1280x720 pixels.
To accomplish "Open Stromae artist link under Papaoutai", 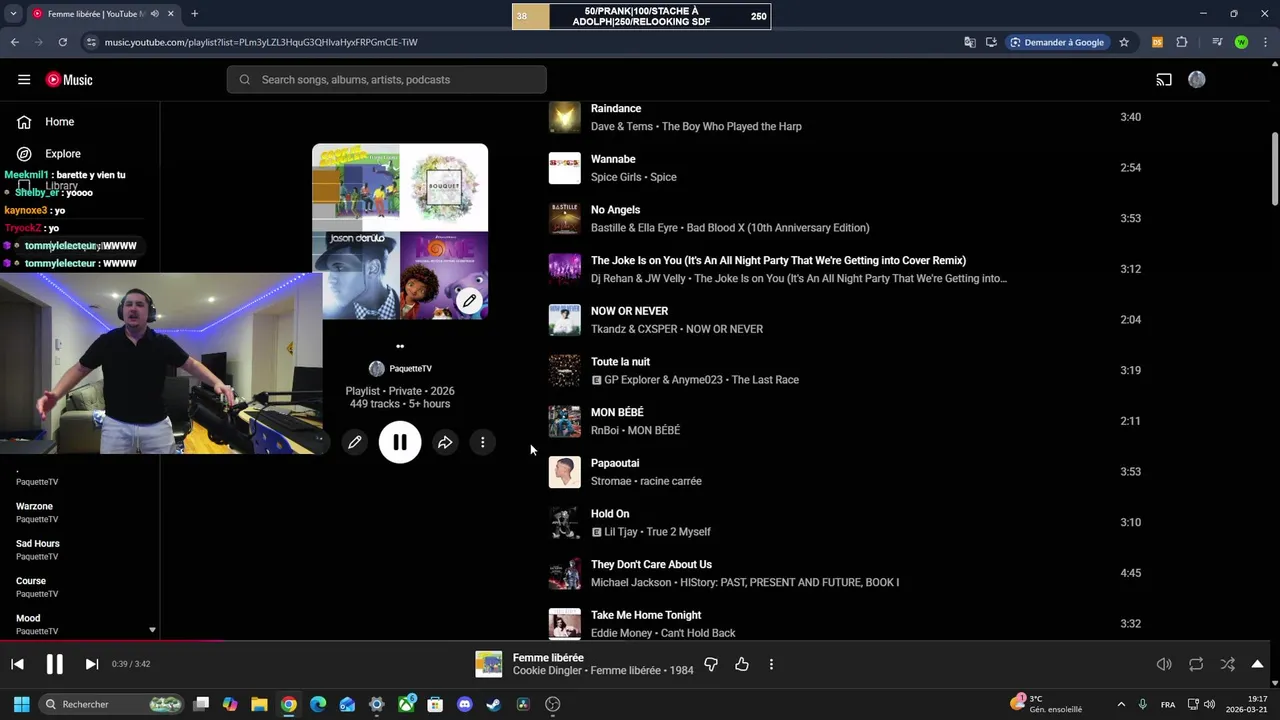I will point(612,481).
